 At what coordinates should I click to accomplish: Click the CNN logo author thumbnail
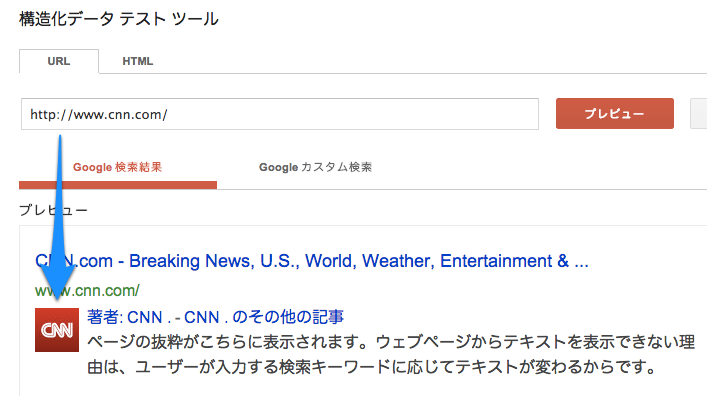(x=57, y=330)
